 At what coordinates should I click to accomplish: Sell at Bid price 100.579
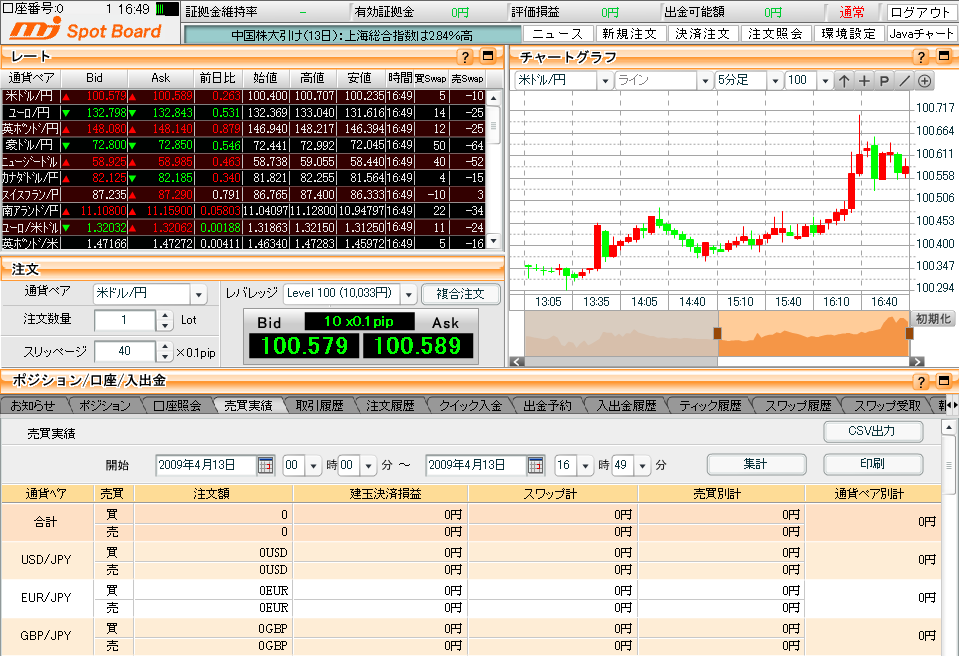(305, 345)
